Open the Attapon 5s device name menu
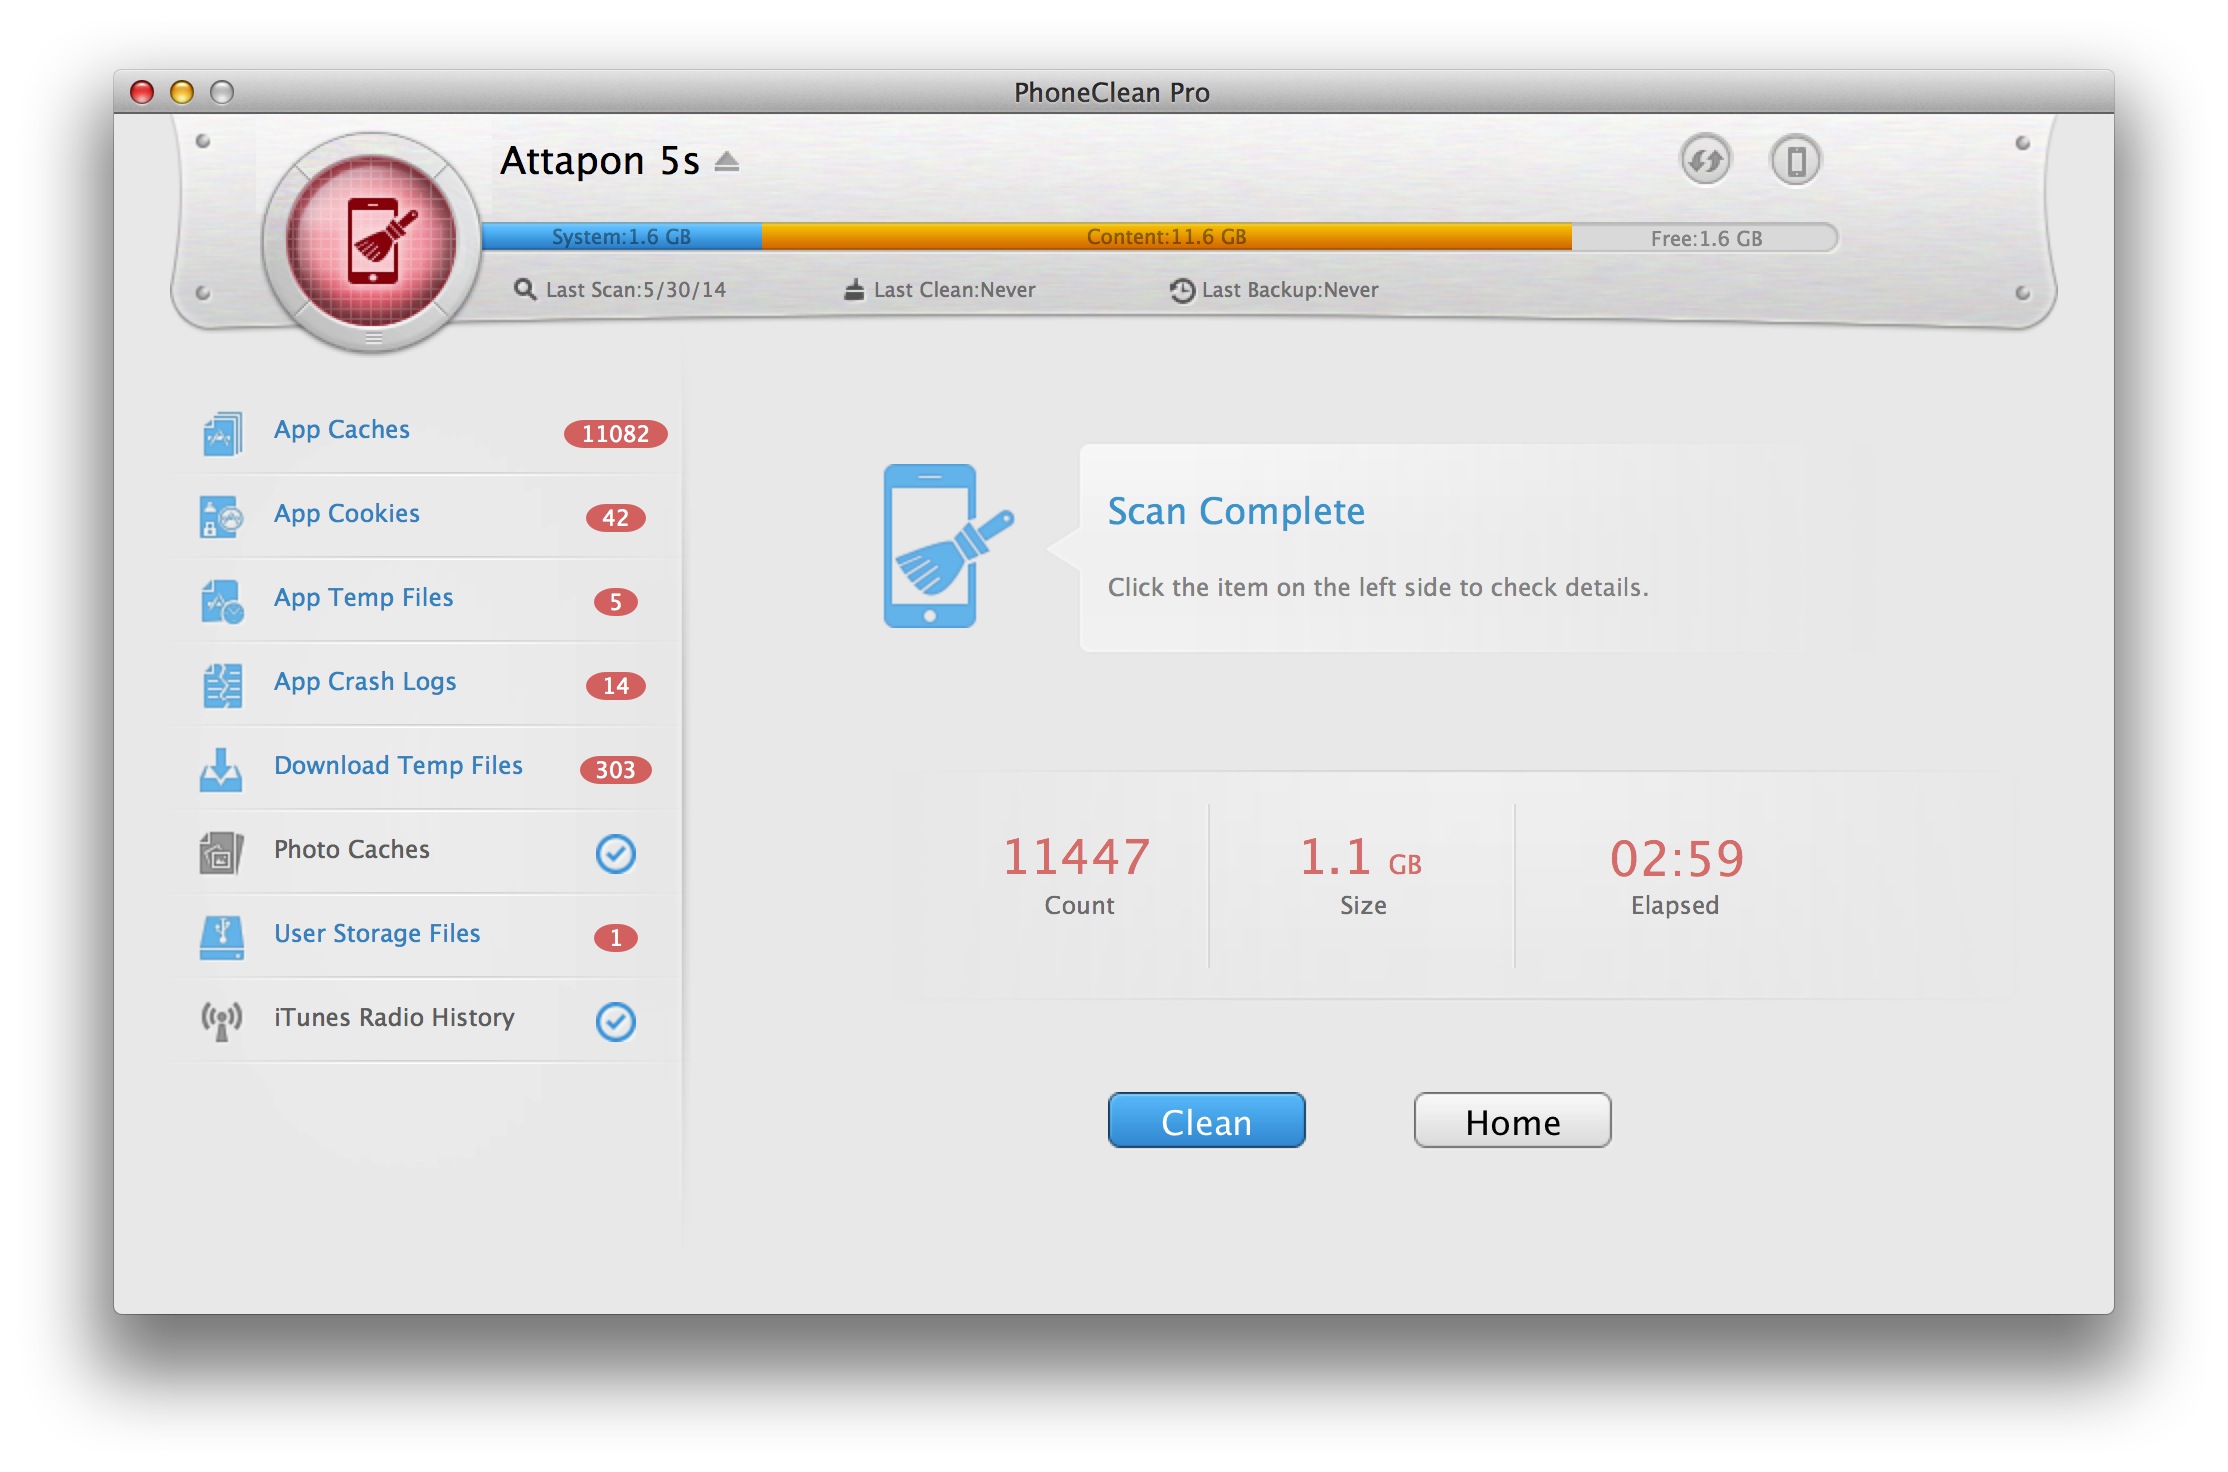Viewport: 2228px width, 1472px height. (599, 161)
